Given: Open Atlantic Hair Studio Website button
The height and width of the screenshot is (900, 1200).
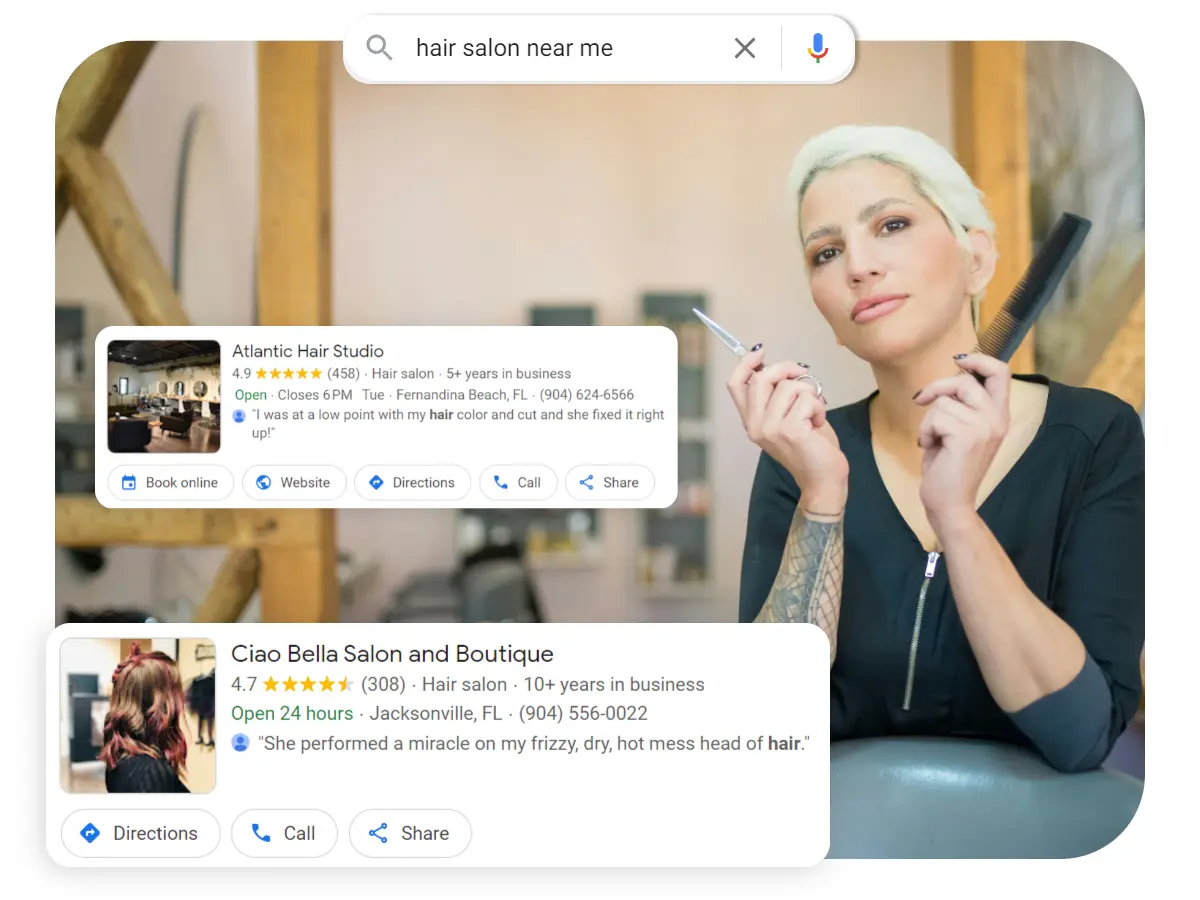Looking at the screenshot, I should point(294,482).
